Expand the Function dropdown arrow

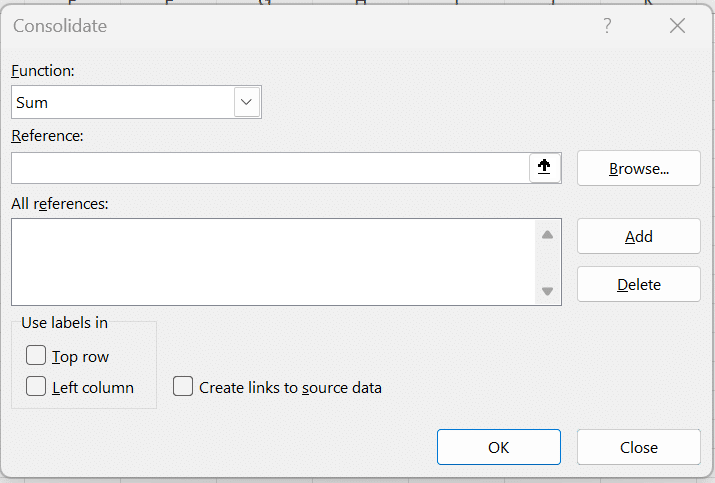point(247,102)
